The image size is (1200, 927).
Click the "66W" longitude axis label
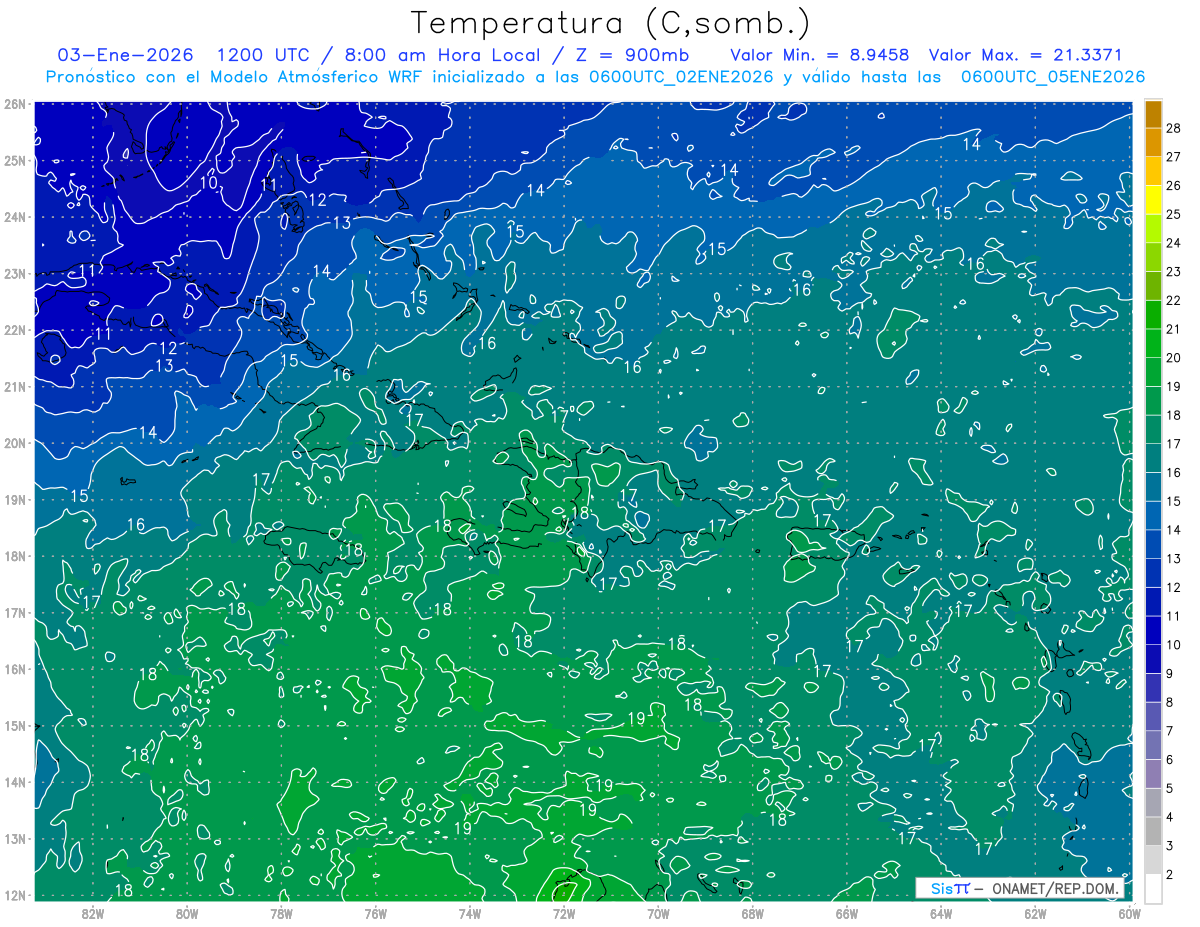(x=846, y=913)
